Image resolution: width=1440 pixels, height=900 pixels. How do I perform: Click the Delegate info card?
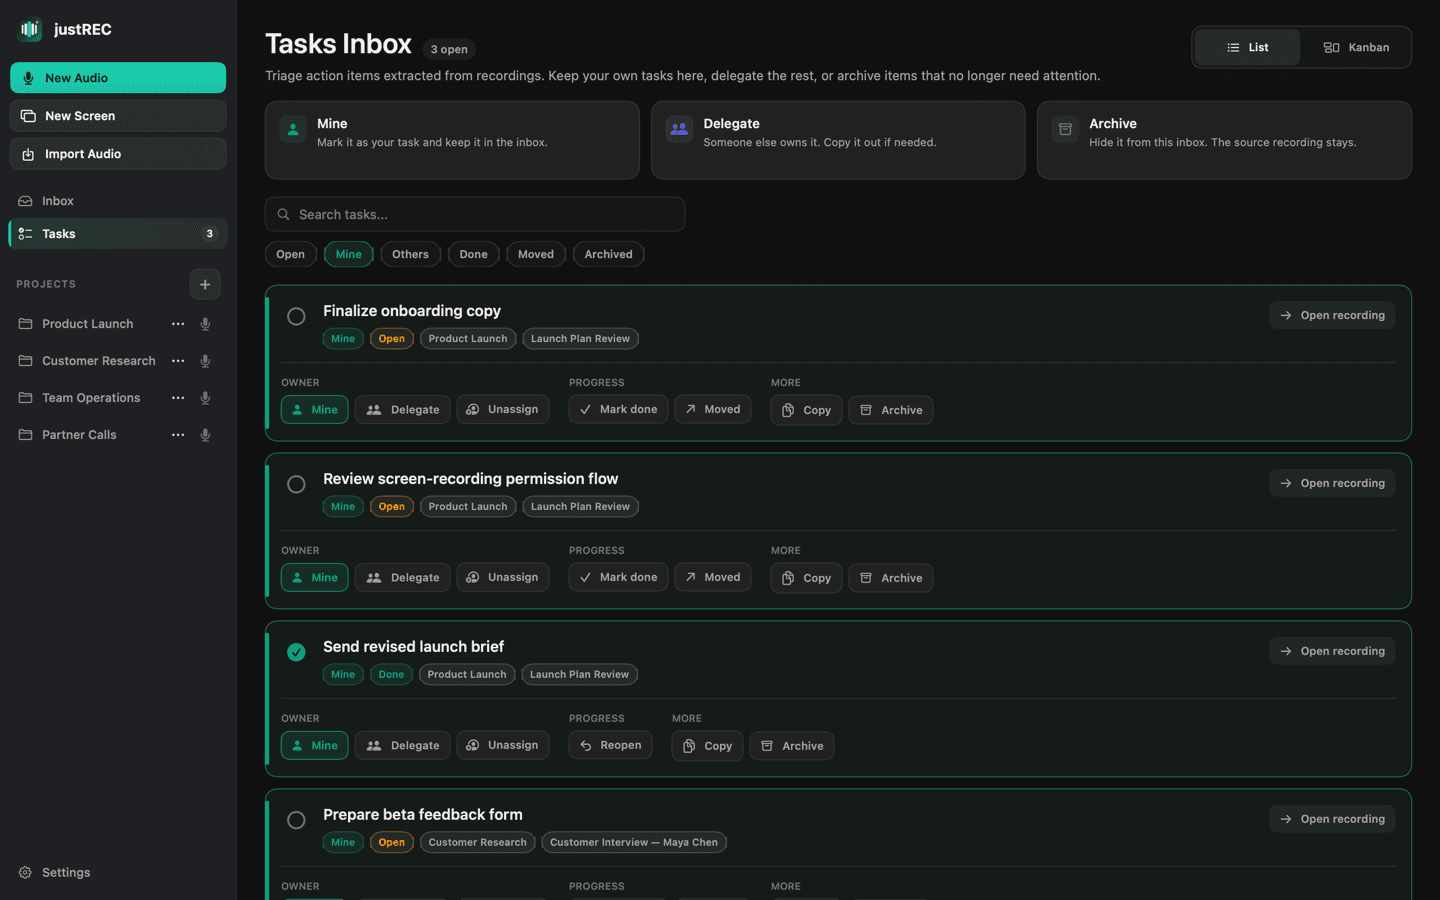tap(838, 140)
